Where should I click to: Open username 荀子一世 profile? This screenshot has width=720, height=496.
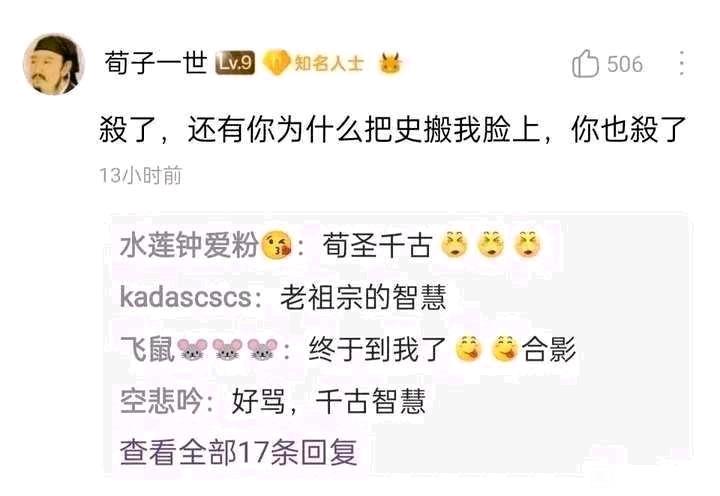[x=156, y=63]
